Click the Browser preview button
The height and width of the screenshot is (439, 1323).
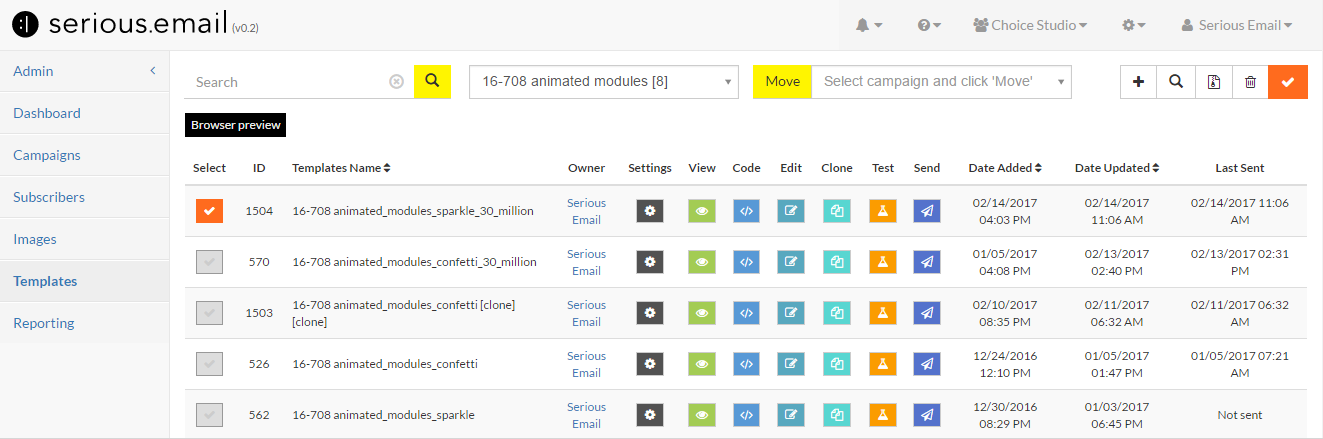(236, 125)
